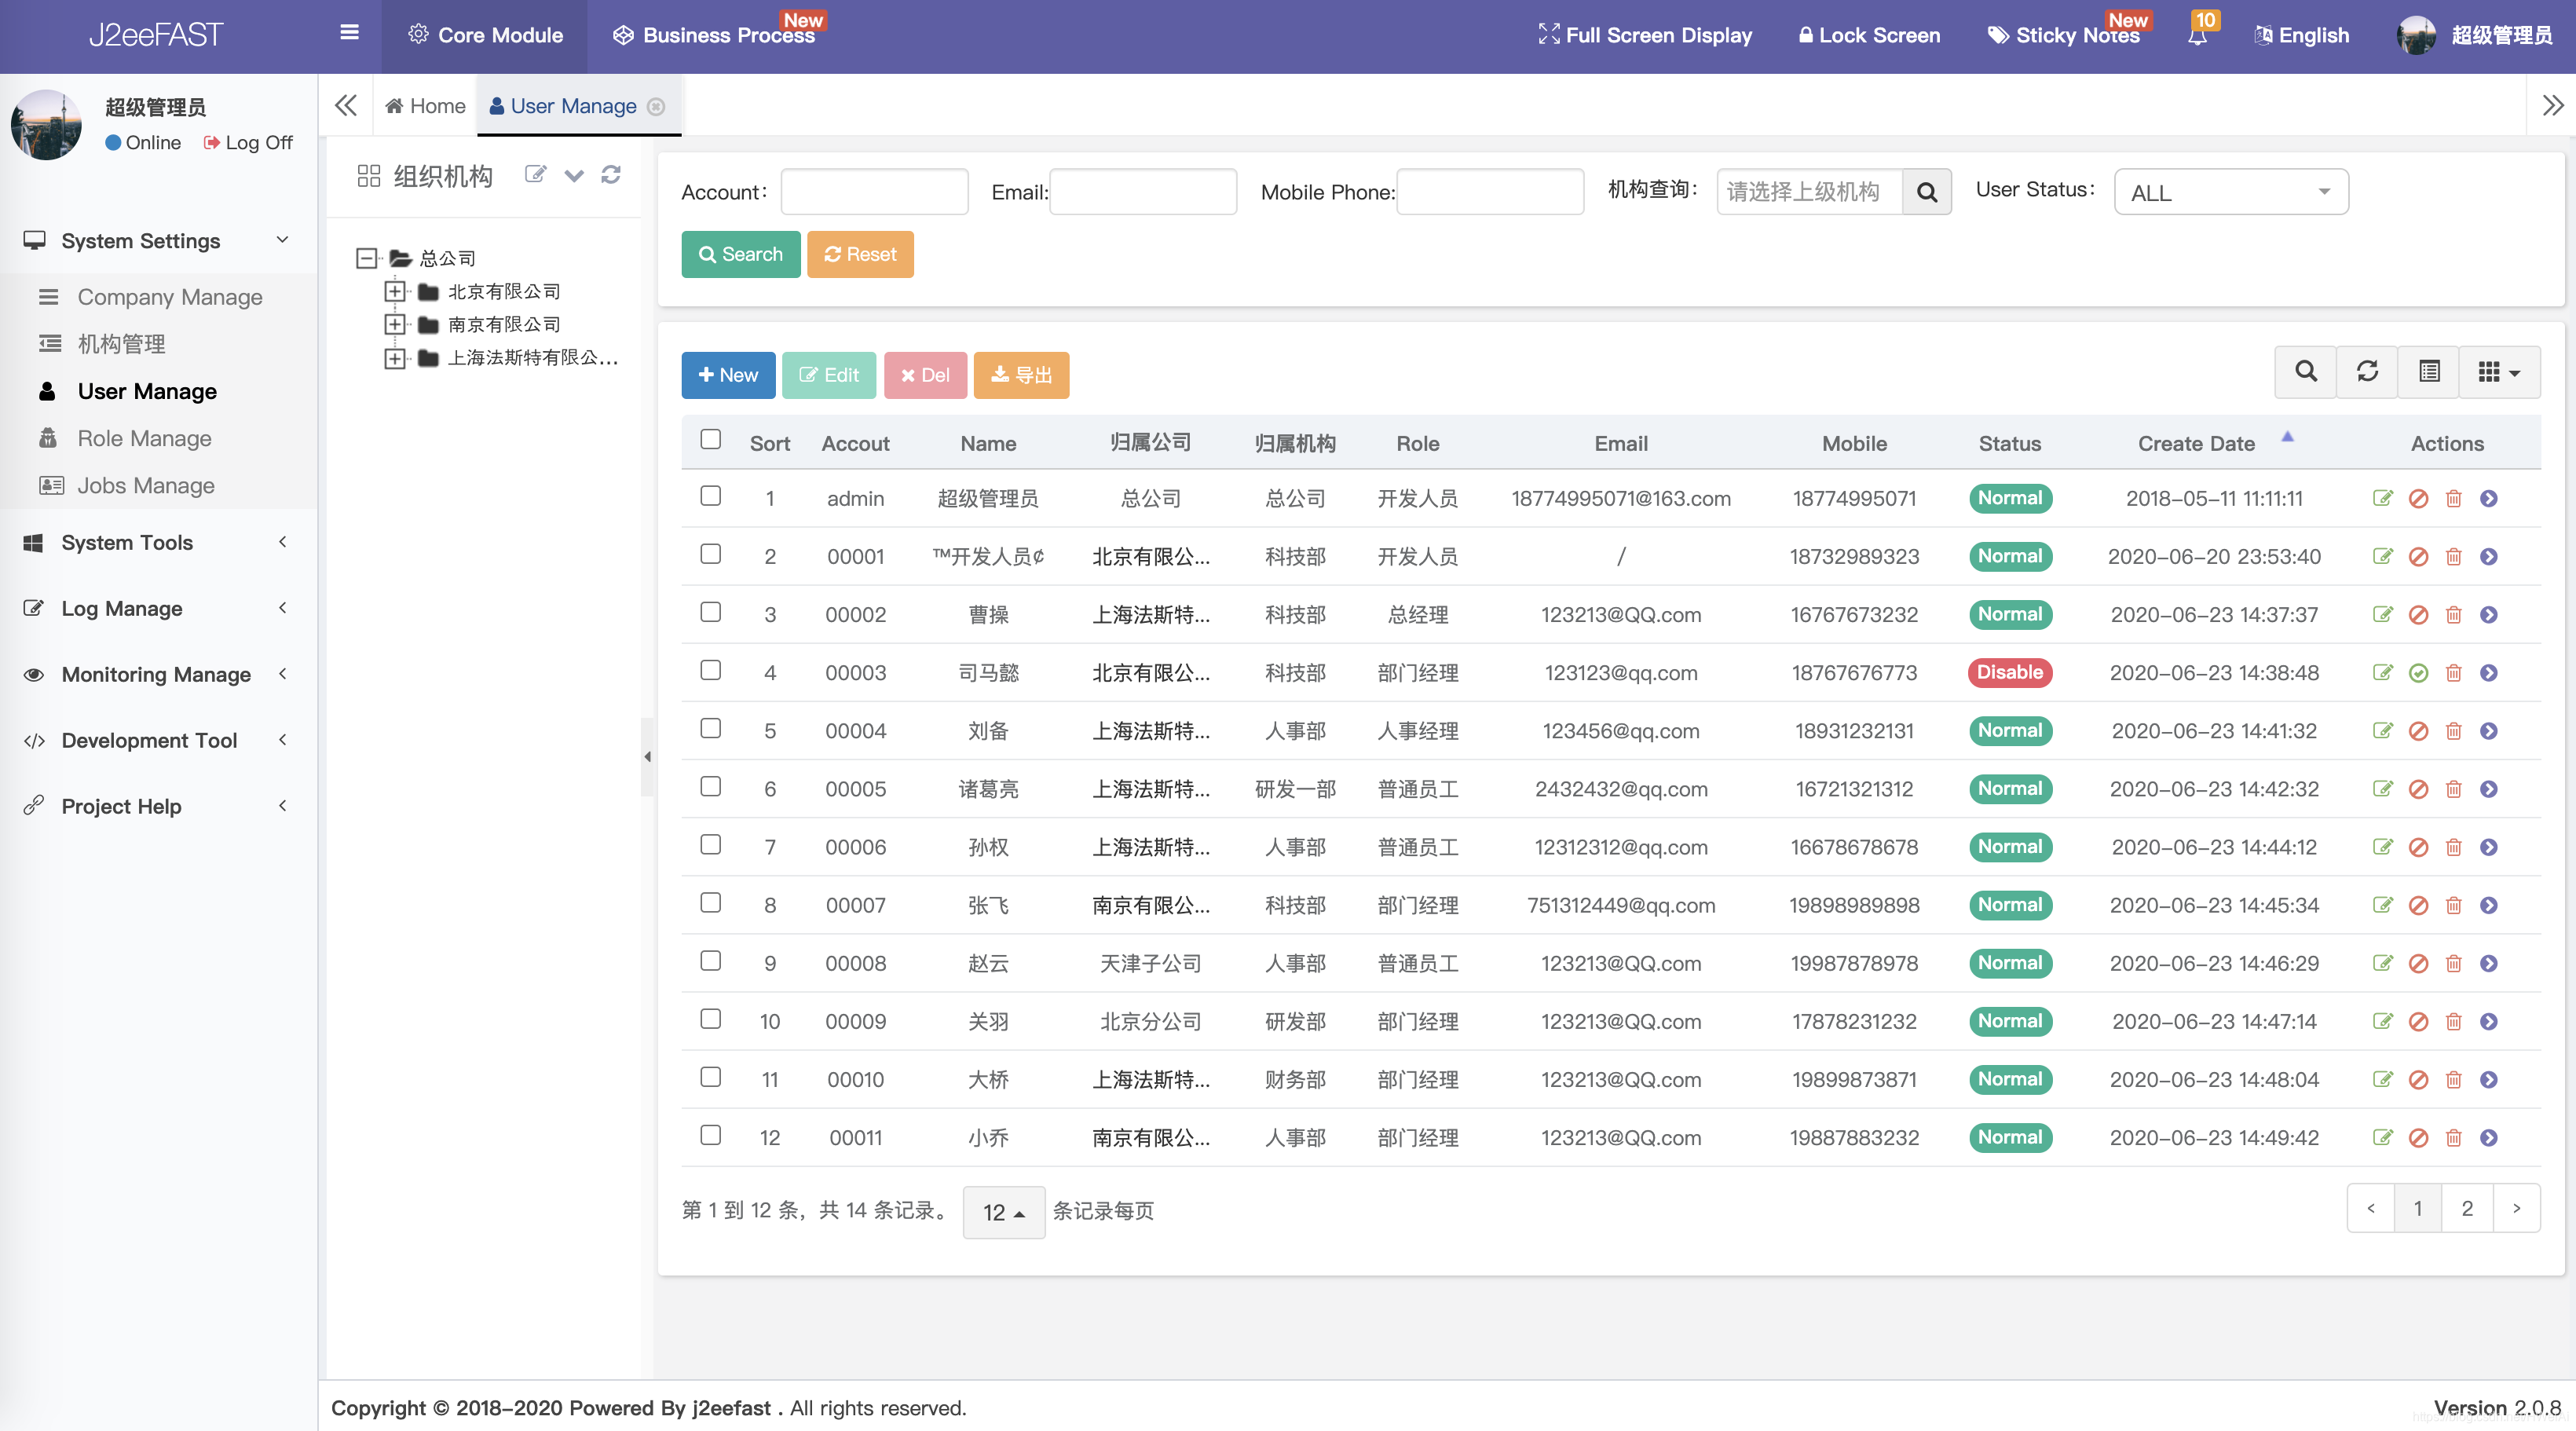The height and width of the screenshot is (1431, 2576).
Task: Open more actions arrow for 小乔 row
Action: pos(2489,1137)
